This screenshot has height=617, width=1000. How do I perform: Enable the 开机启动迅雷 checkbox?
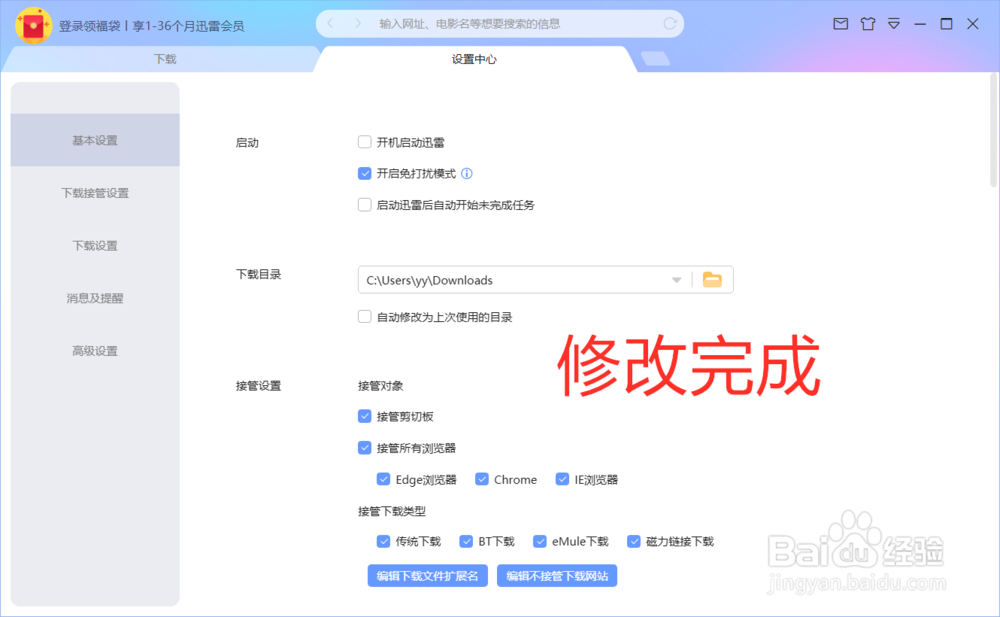click(364, 142)
